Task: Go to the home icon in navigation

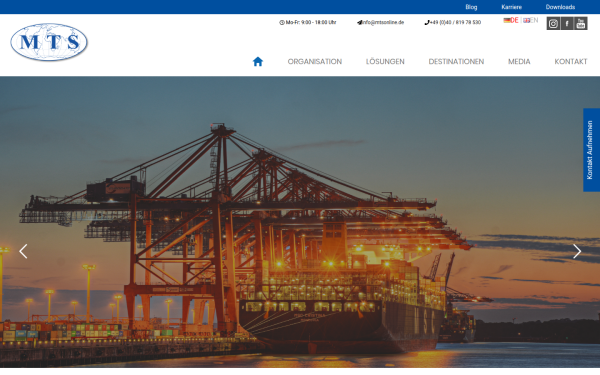Action: [x=258, y=62]
